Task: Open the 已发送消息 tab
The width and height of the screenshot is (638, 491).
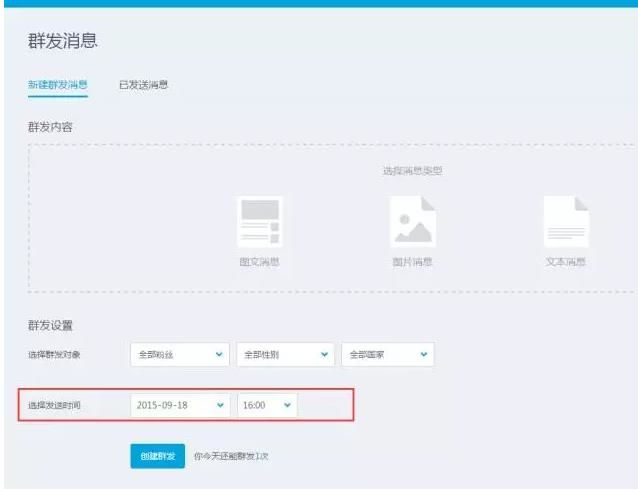Action: (x=144, y=85)
